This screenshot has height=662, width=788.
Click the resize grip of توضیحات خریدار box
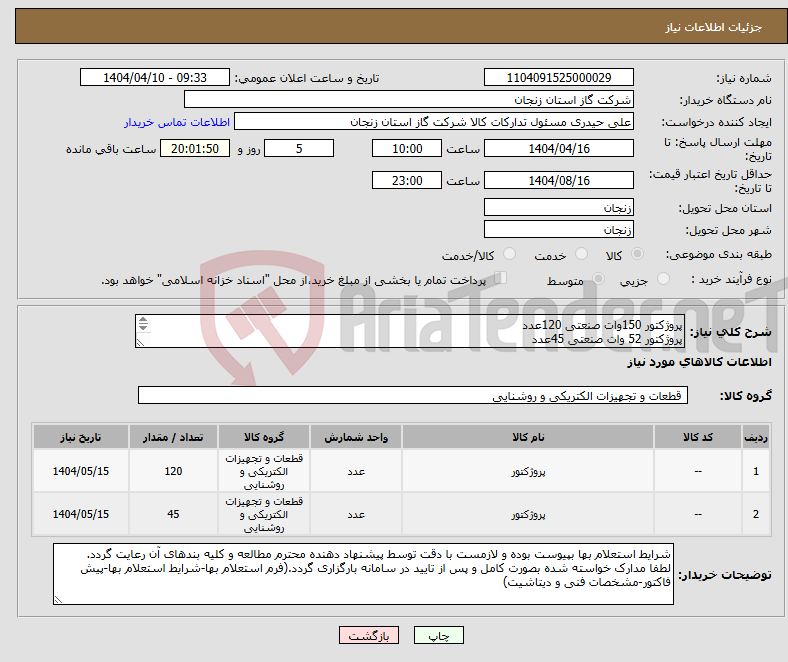pyautogui.click(x=58, y=599)
